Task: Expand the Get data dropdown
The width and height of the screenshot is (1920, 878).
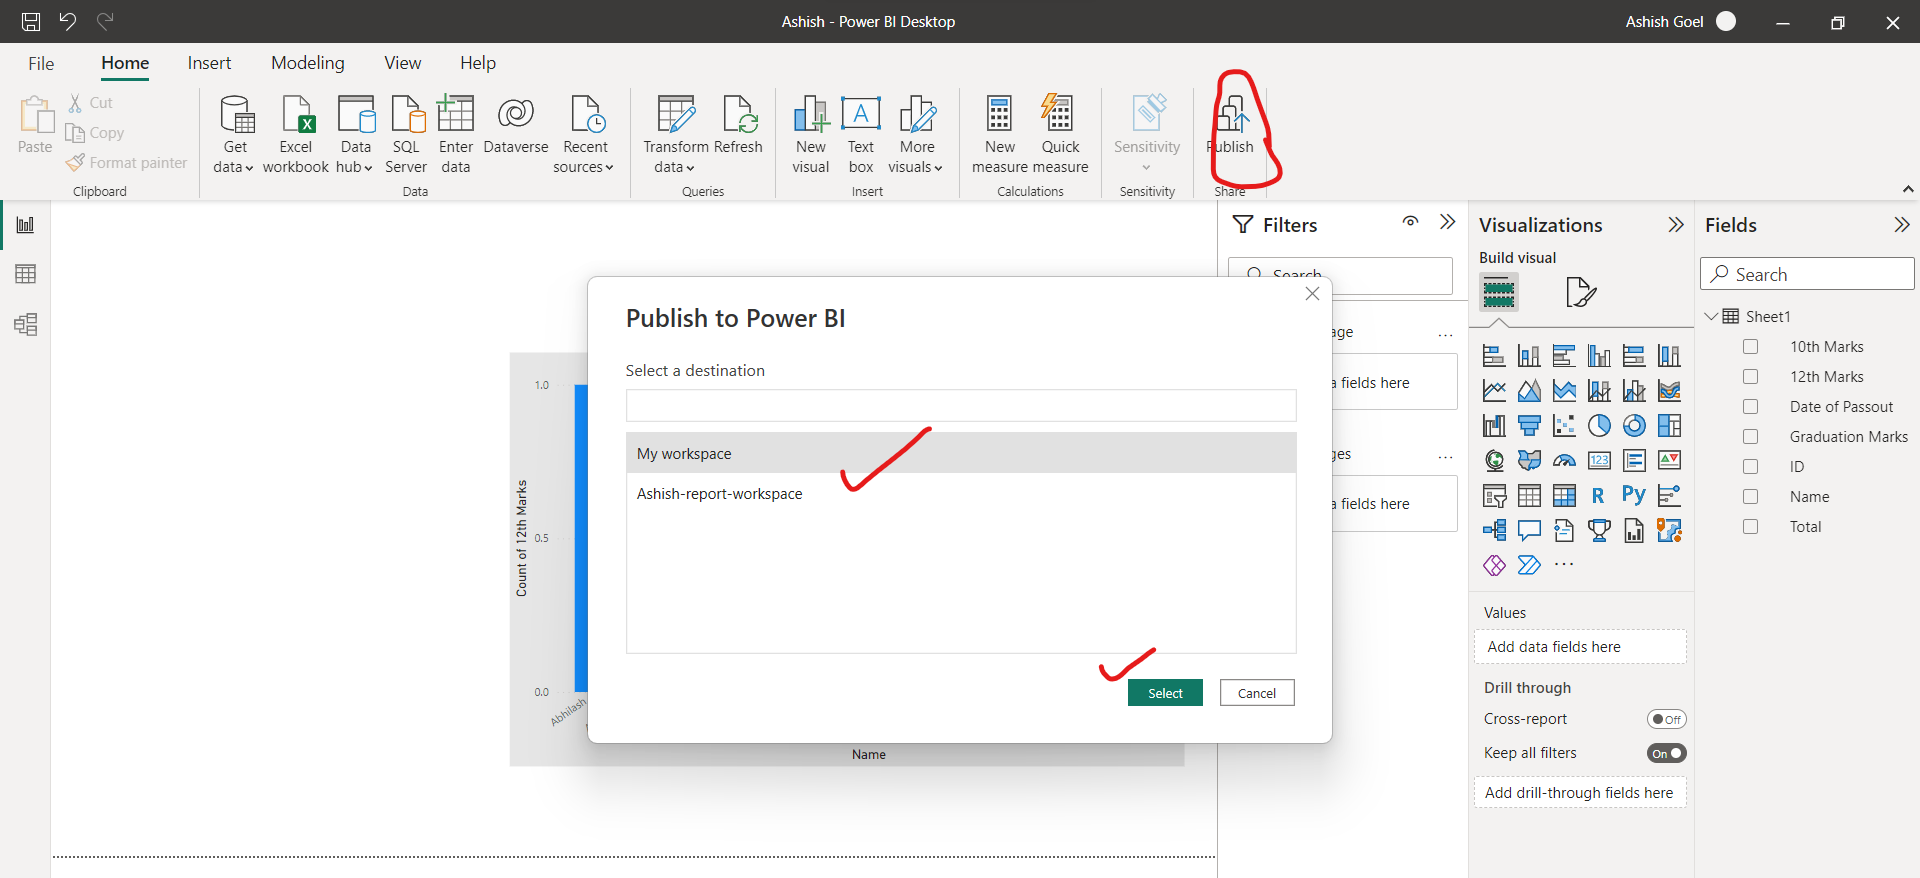Action: [x=234, y=167]
